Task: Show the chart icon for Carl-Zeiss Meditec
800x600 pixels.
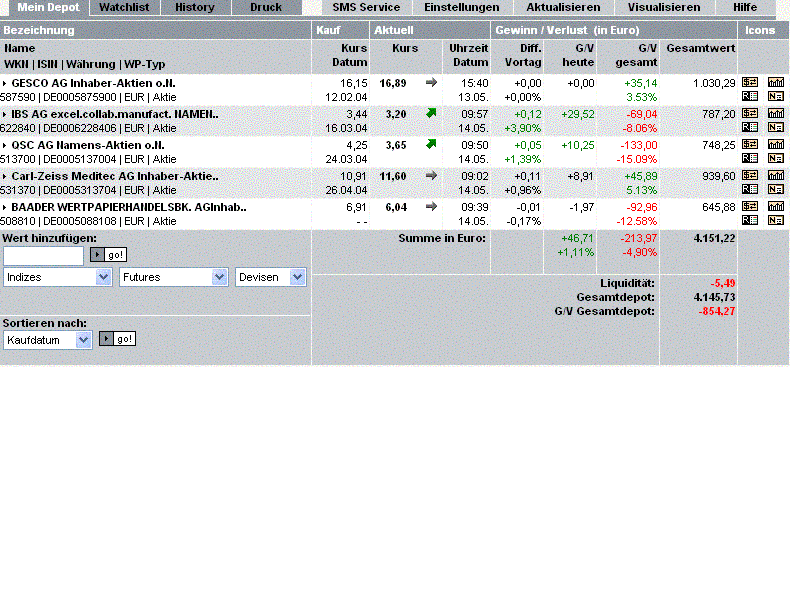Action: [x=776, y=176]
